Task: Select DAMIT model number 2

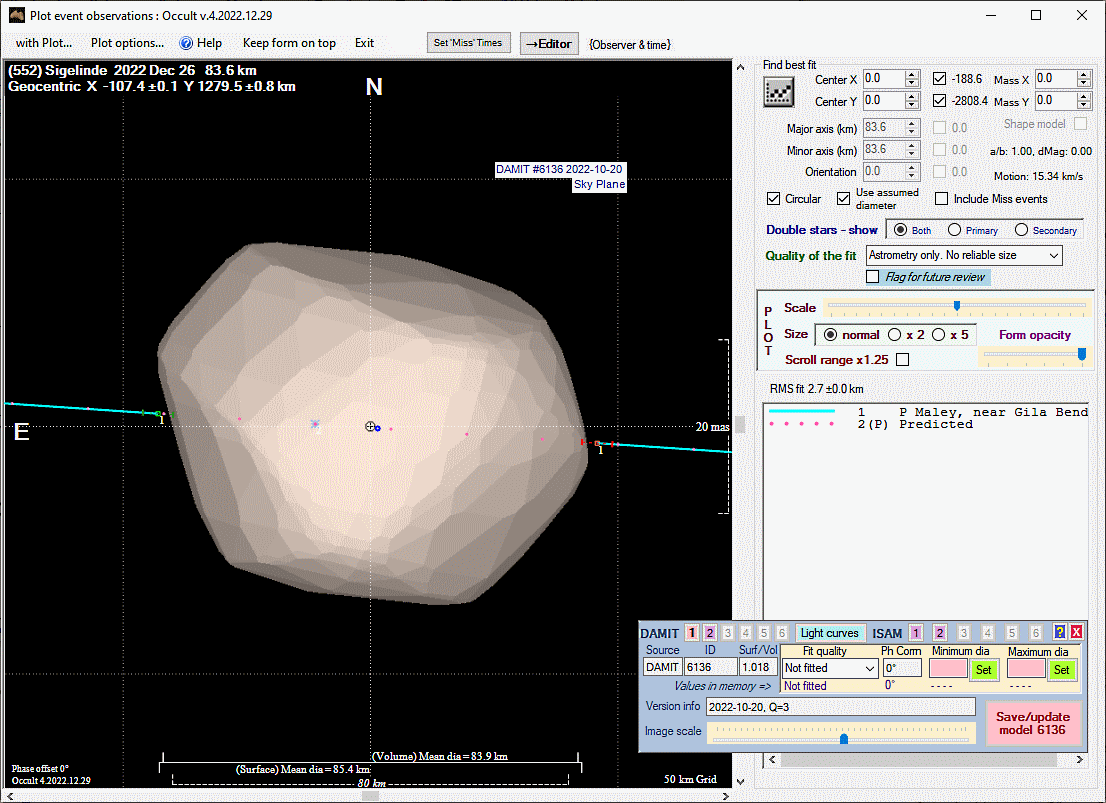Action: [710, 633]
